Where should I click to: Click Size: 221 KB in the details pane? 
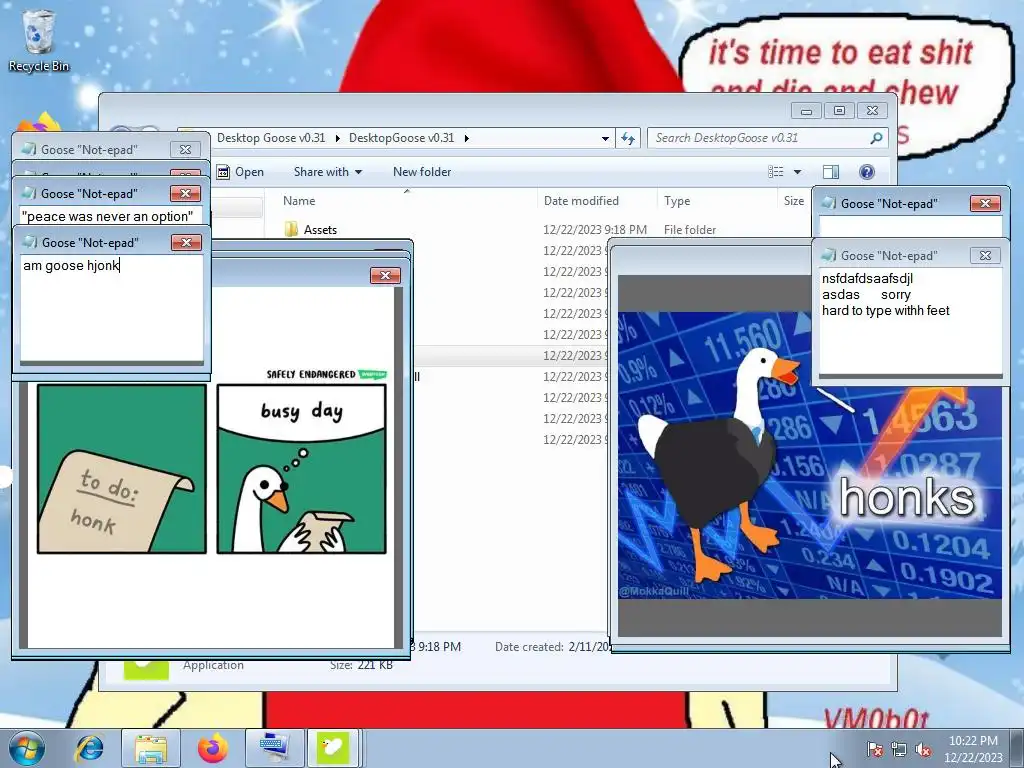[361, 665]
